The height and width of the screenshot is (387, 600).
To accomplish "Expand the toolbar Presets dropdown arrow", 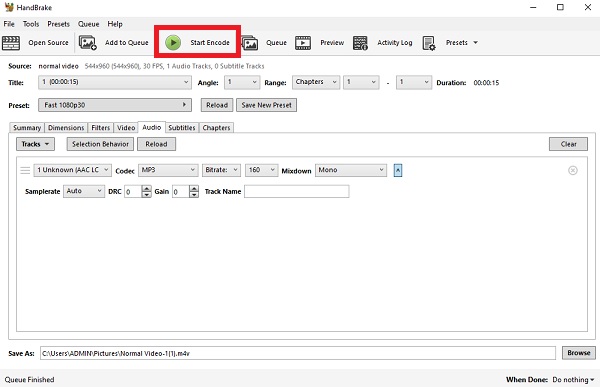I will point(475,42).
